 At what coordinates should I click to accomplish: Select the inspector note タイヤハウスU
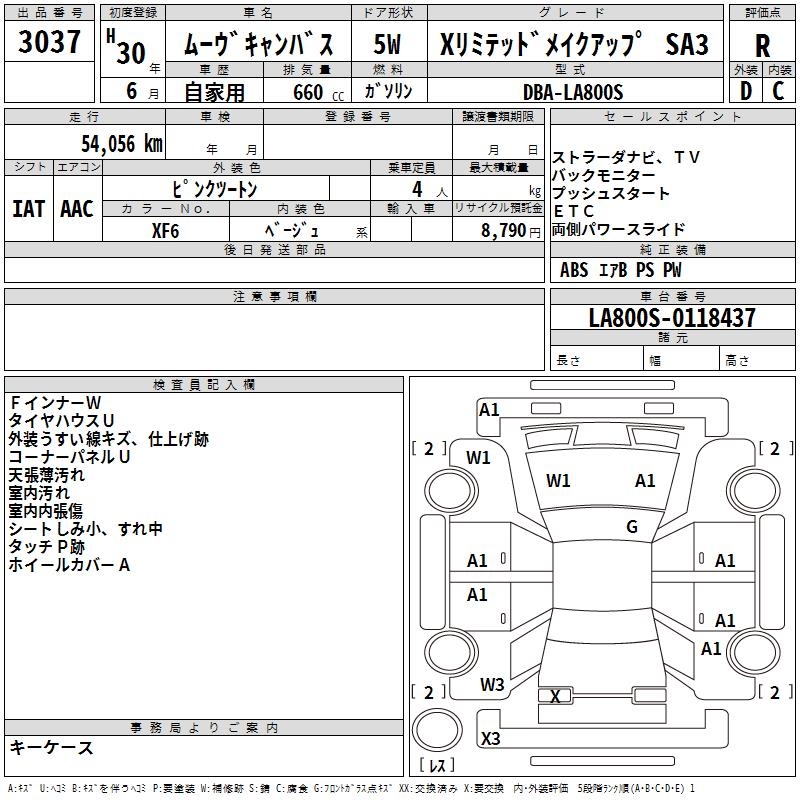[61, 420]
